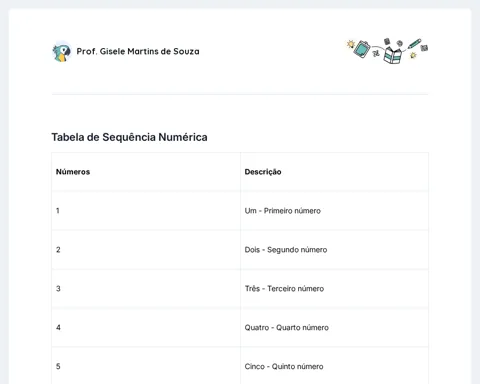
Task: Click the lightbulb beside the tablet
Action: [350, 44]
